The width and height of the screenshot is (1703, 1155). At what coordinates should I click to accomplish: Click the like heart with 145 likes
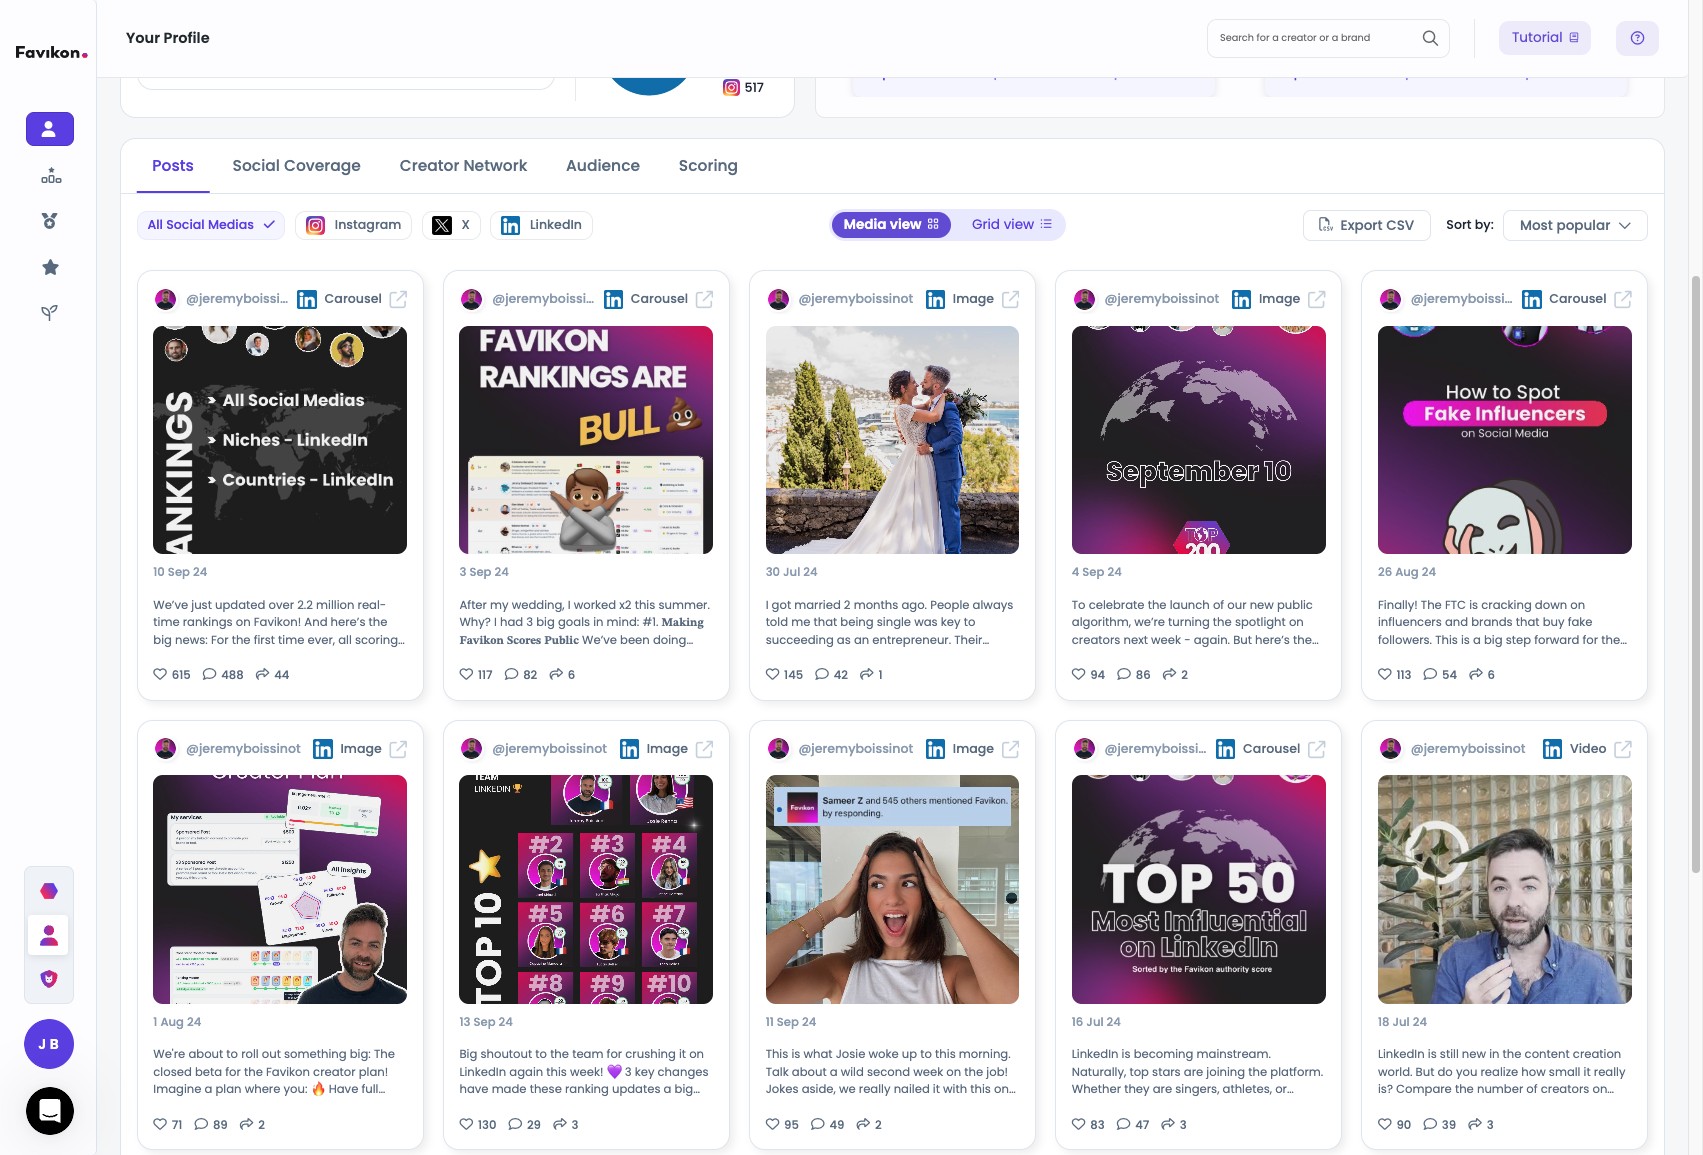[772, 674]
